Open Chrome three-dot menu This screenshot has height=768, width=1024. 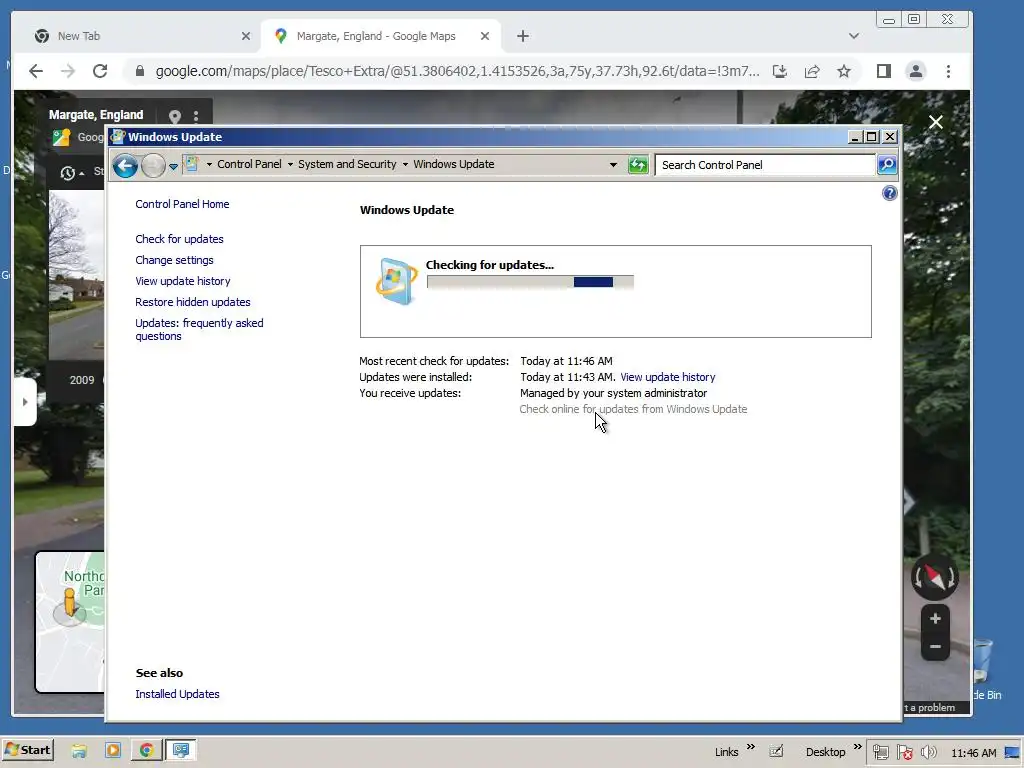pyautogui.click(x=948, y=71)
